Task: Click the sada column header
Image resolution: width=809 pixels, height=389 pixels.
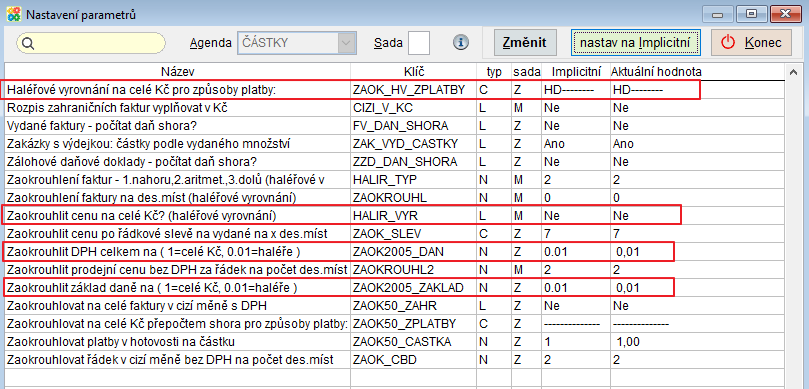Action: (x=527, y=71)
